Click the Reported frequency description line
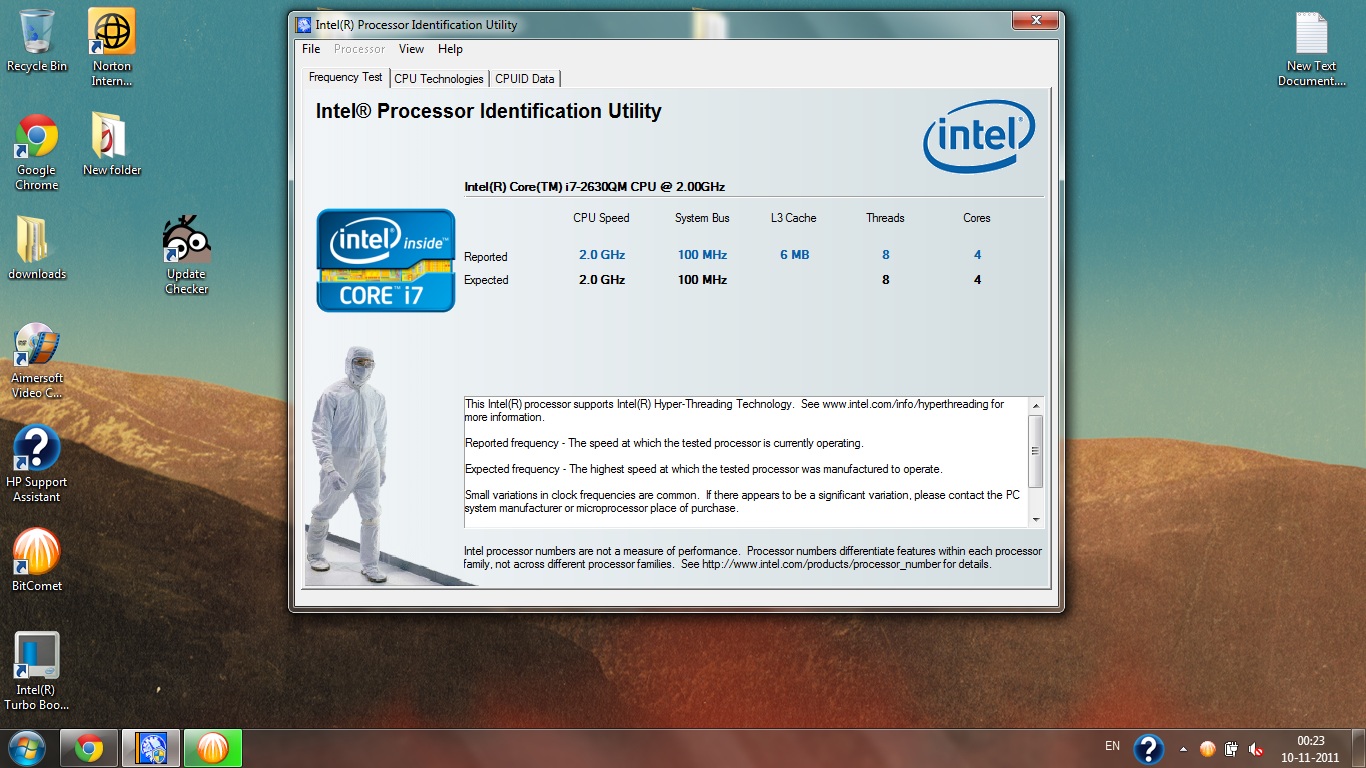 click(664, 443)
